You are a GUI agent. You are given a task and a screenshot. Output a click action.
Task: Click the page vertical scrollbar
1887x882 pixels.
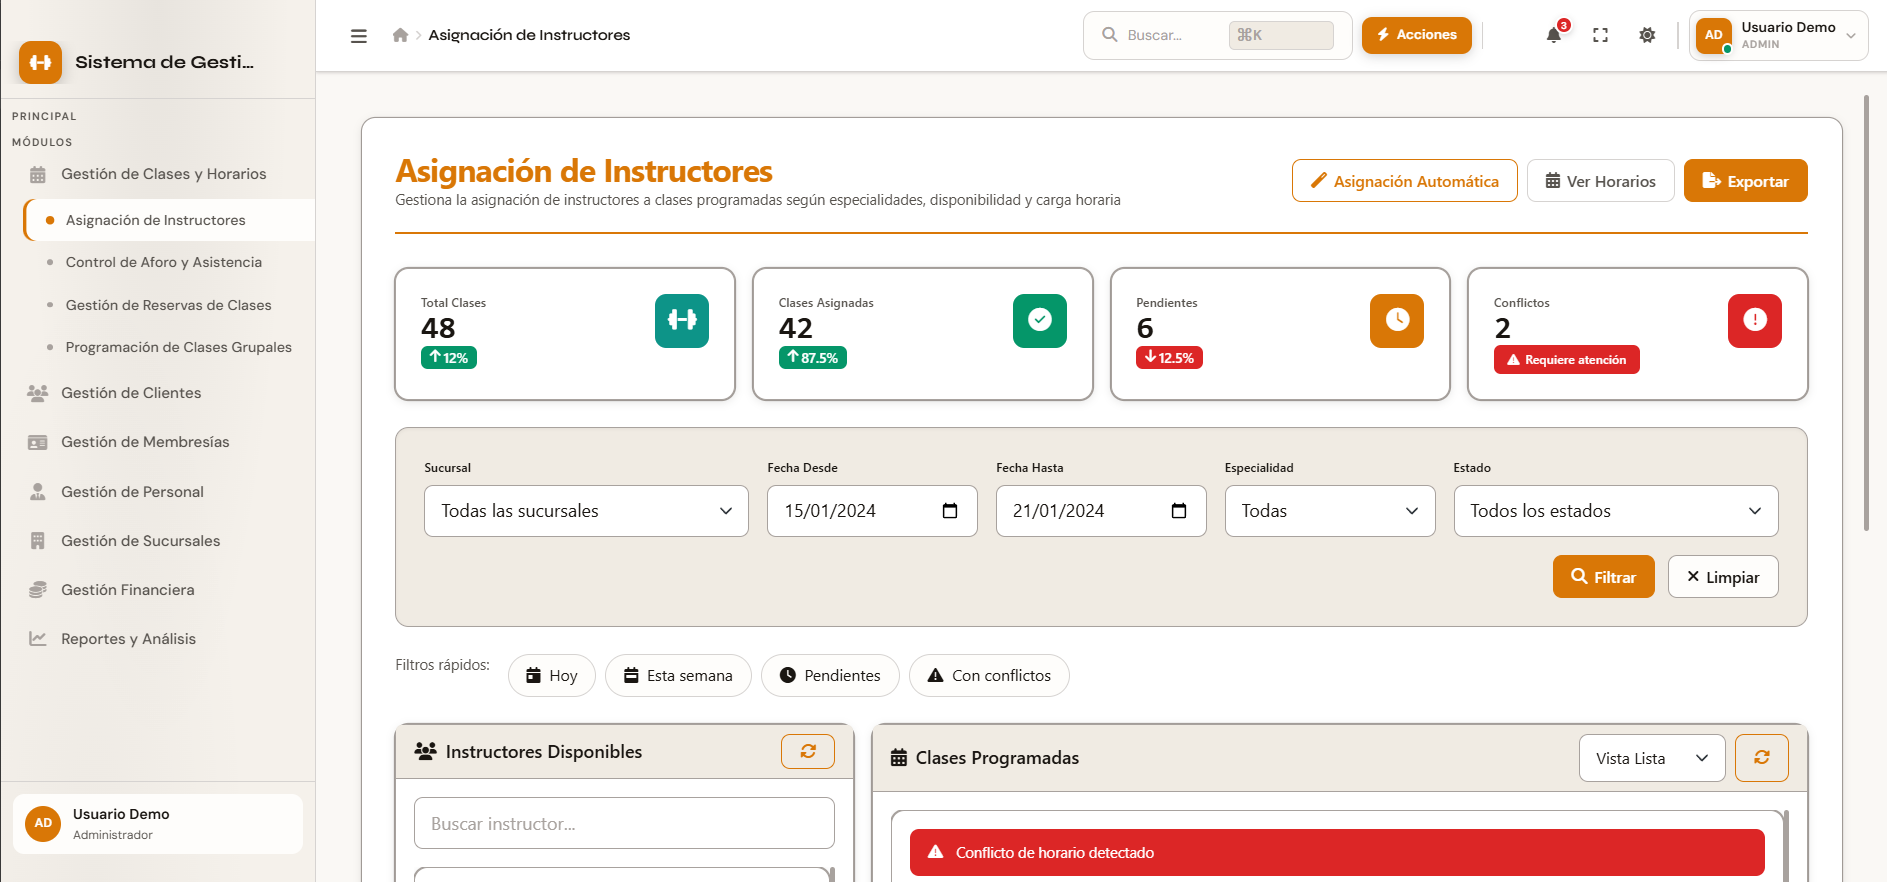[1866, 312]
